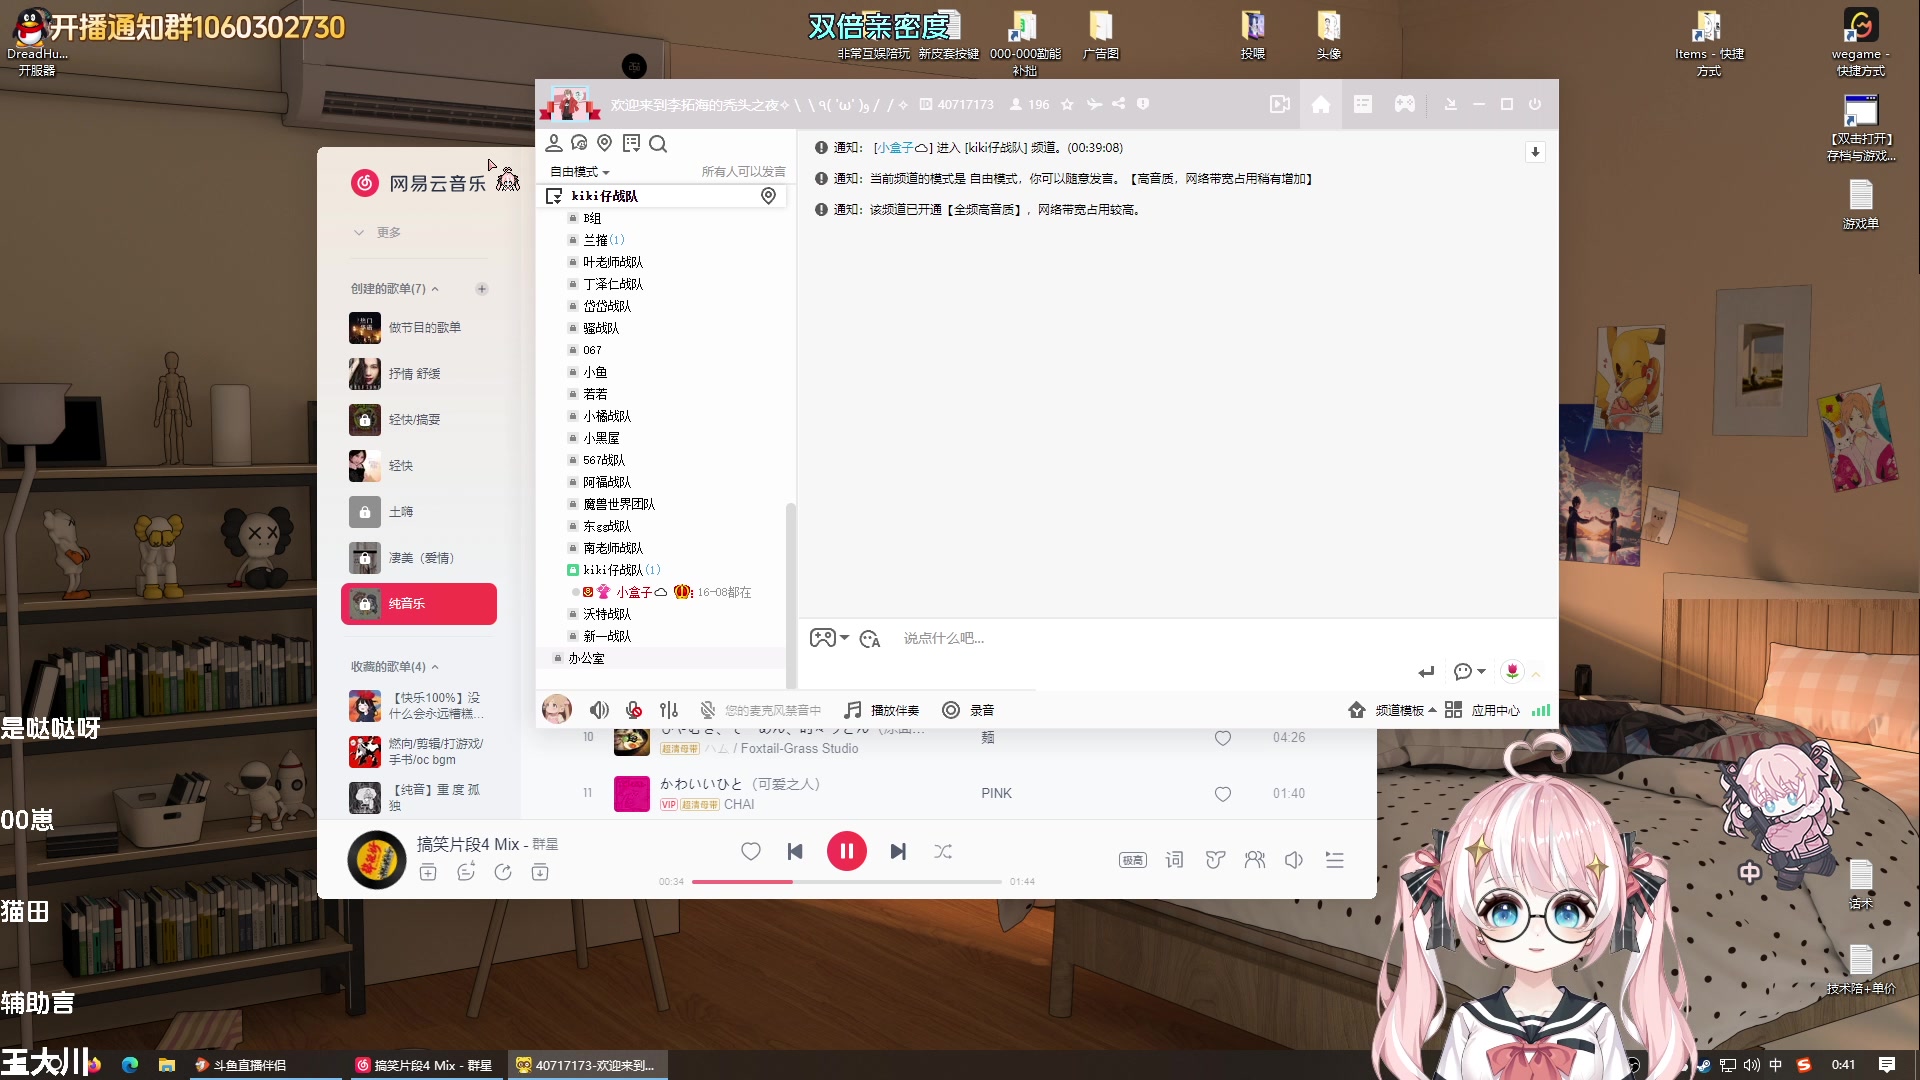
Task: Collapse the 更多 section in NetEase sidebar
Action: tap(377, 232)
